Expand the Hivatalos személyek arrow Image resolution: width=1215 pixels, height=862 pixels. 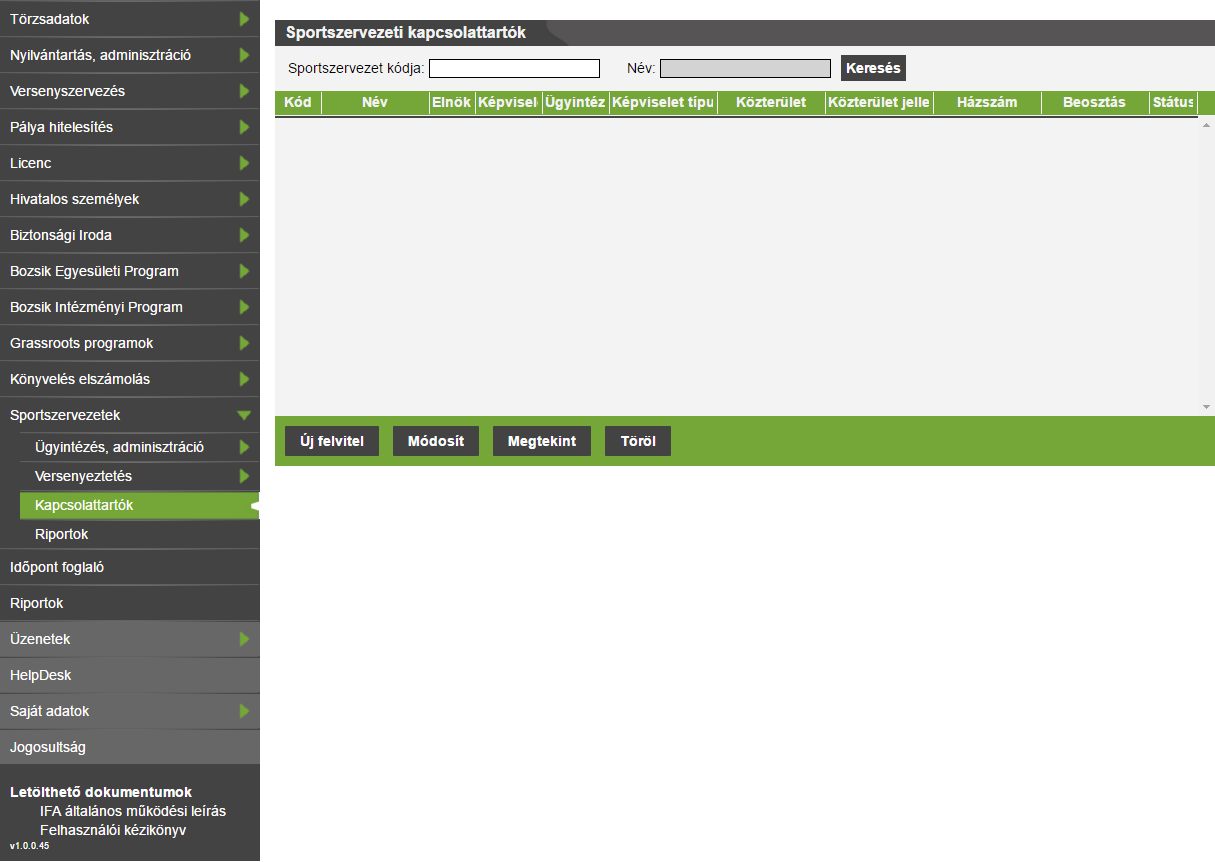[244, 199]
